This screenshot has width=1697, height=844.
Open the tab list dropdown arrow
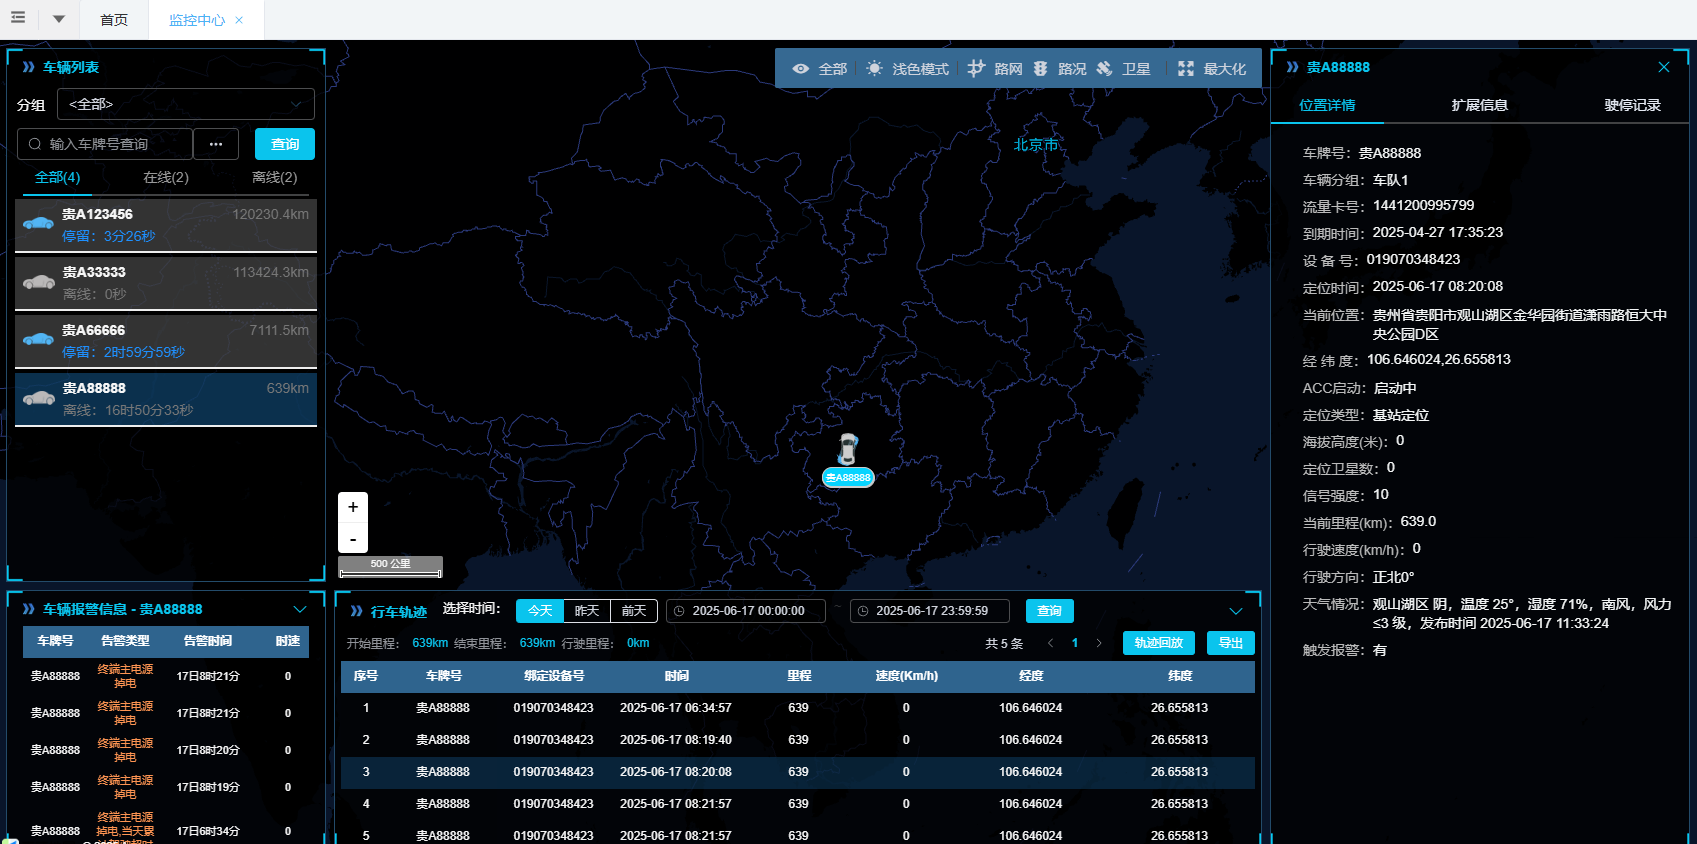[59, 19]
